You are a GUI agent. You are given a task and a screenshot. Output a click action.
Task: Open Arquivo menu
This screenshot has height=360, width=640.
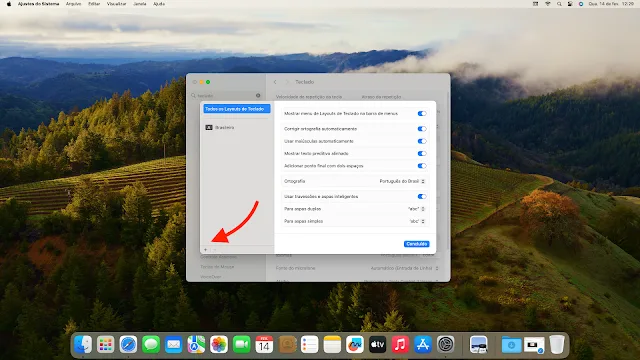[73, 4]
